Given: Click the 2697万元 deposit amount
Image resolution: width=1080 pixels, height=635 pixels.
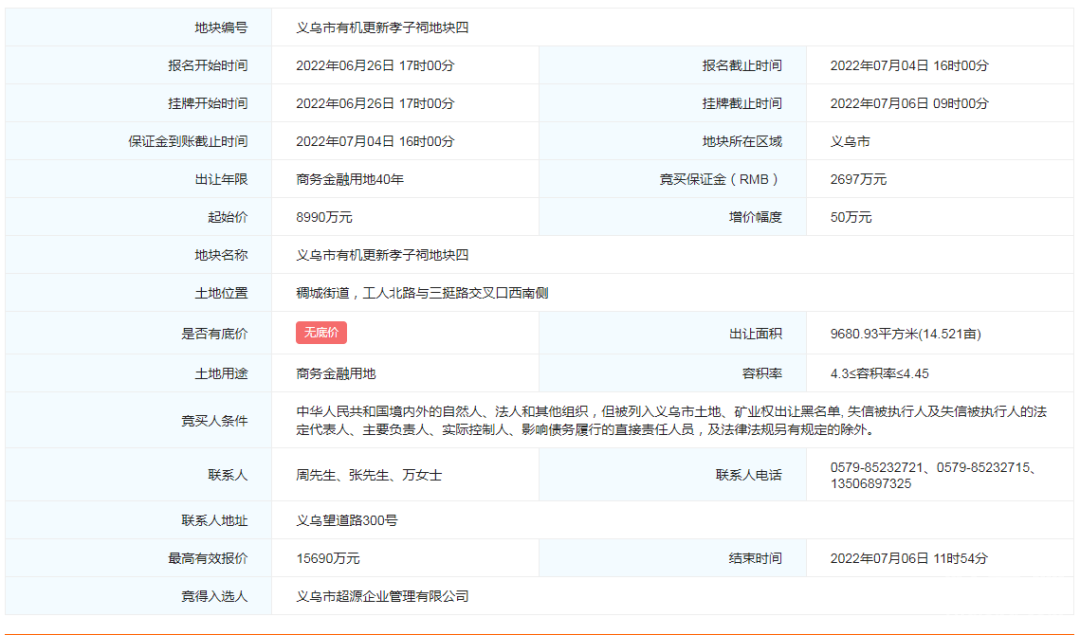Looking at the screenshot, I should pyautogui.click(x=858, y=180).
